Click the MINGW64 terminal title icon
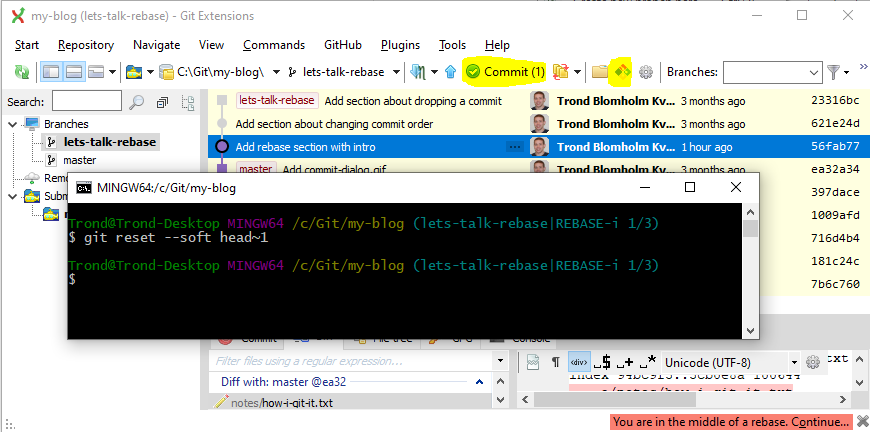This screenshot has width=870, height=432. coord(84,188)
